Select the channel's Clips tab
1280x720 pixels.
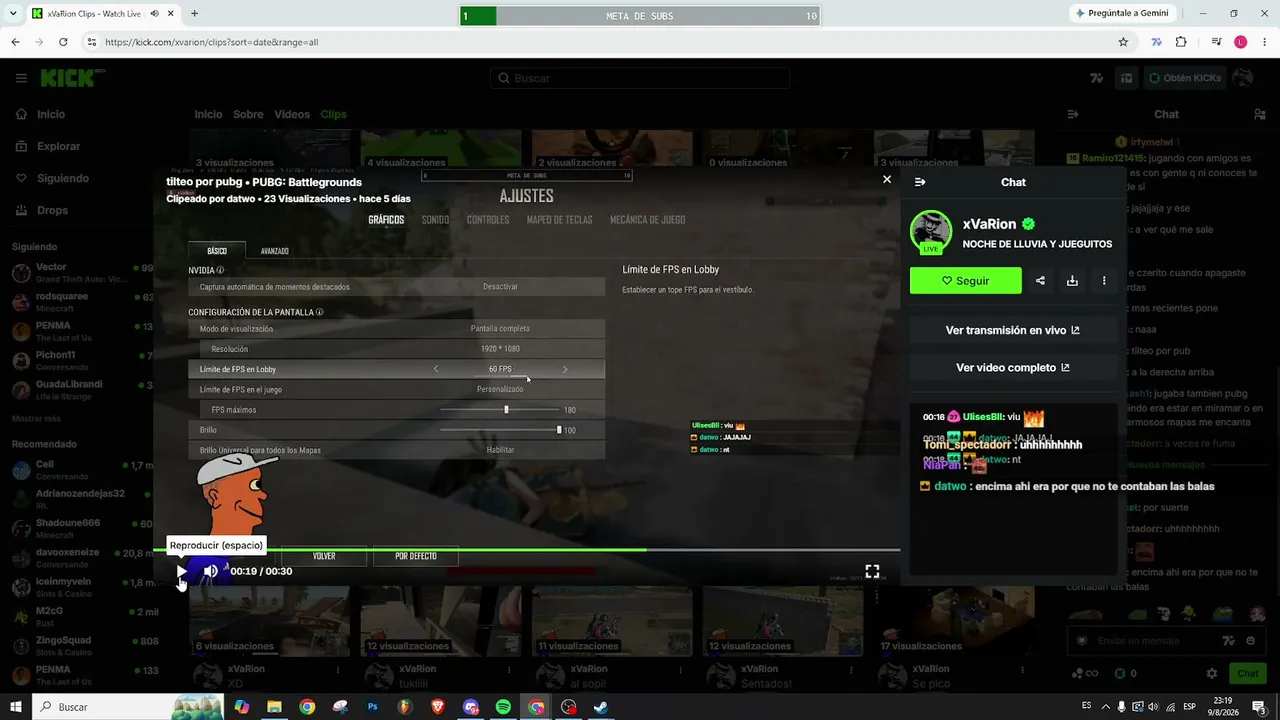[334, 114]
